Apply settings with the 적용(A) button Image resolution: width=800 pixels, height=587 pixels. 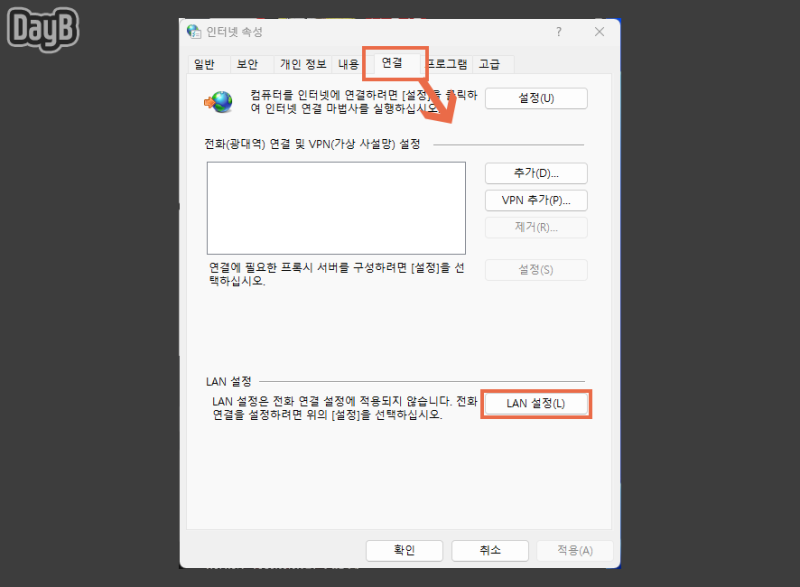pos(574,550)
